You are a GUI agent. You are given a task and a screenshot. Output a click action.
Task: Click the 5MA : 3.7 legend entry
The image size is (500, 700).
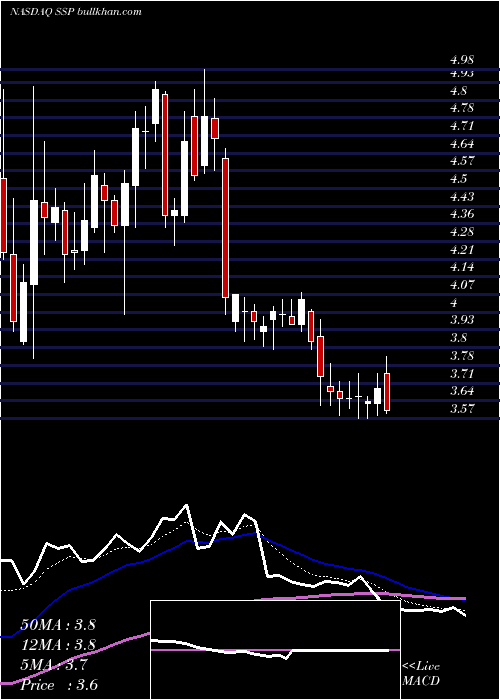54,665
